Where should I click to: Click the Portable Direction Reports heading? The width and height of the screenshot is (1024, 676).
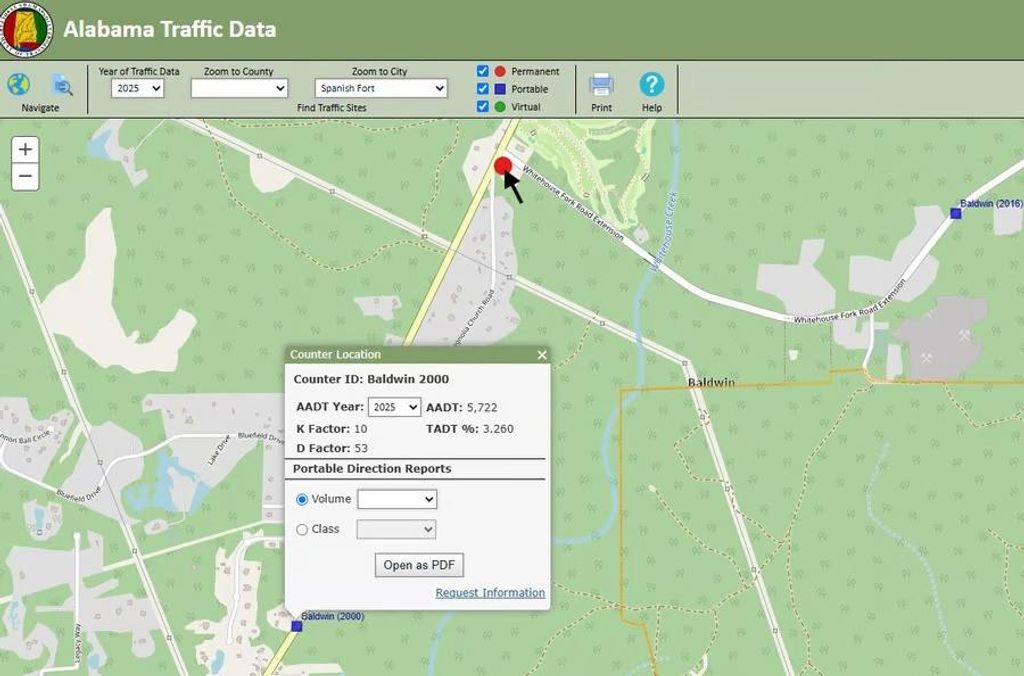tap(372, 469)
